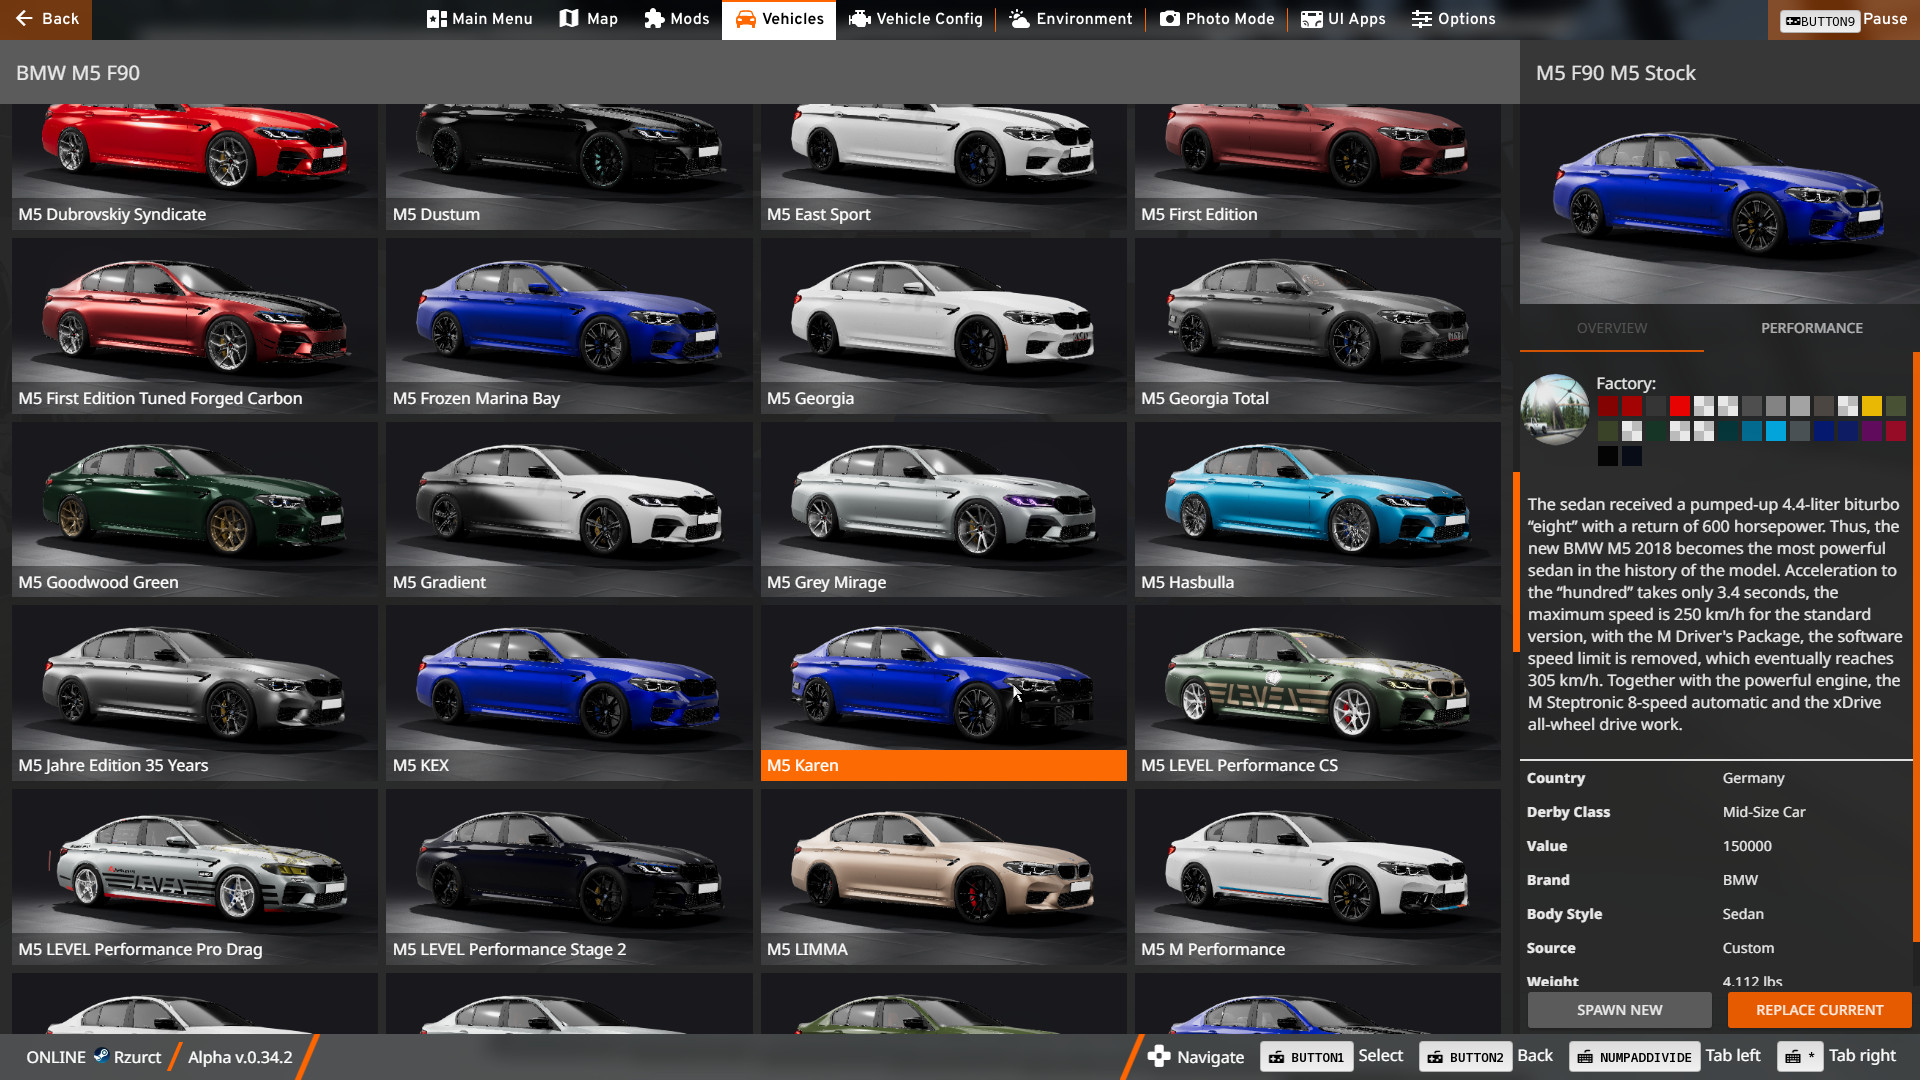Open the Main Menu tab
The width and height of the screenshot is (1920, 1080).
(x=480, y=19)
